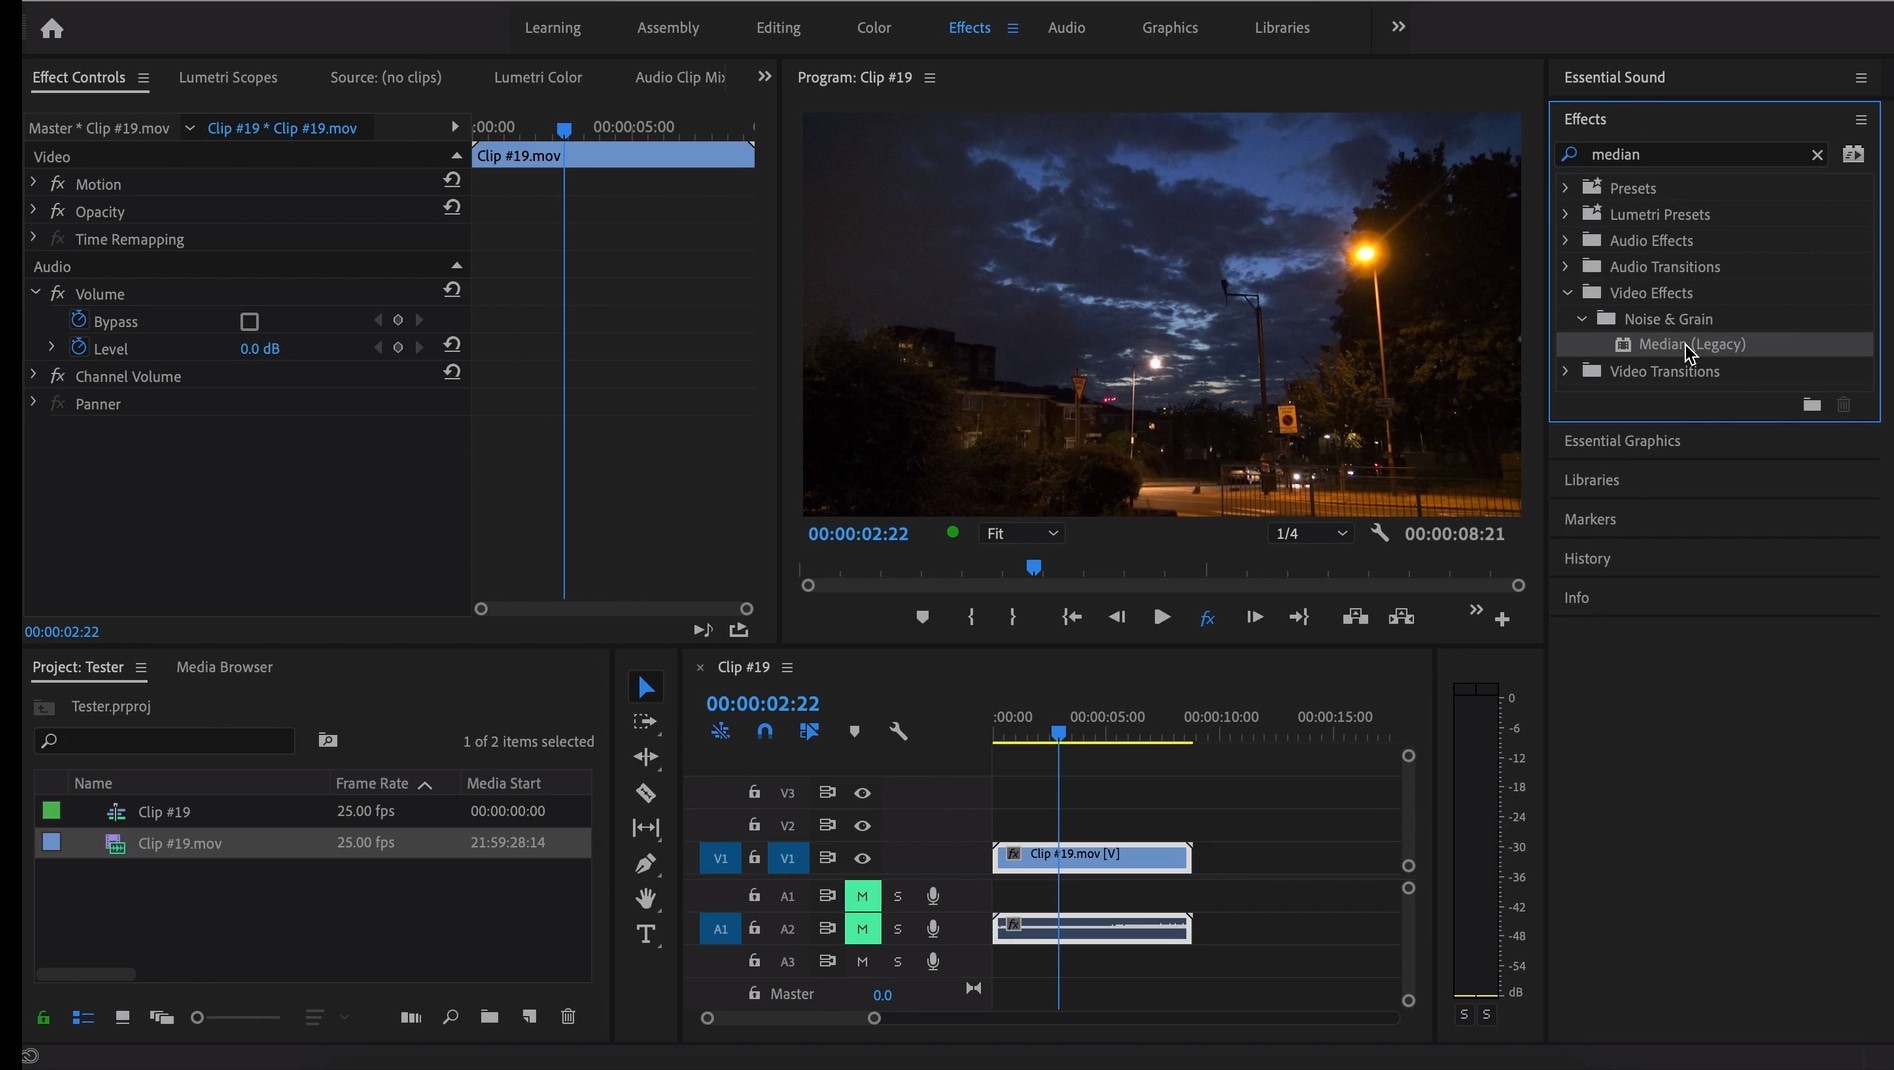Open program monitor settings wrench
The height and width of the screenshot is (1070, 1894).
(x=1380, y=533)
